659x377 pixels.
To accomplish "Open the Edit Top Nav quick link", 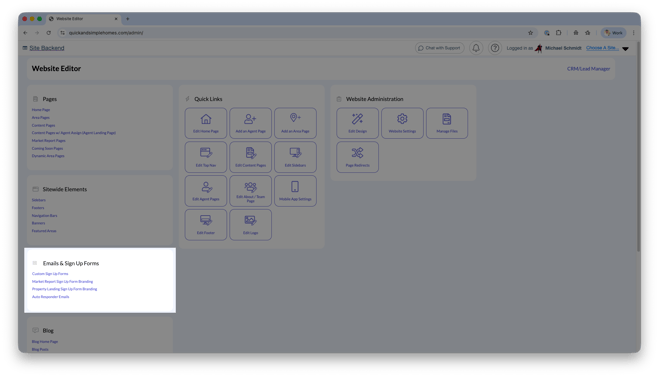I will [206, 157].
